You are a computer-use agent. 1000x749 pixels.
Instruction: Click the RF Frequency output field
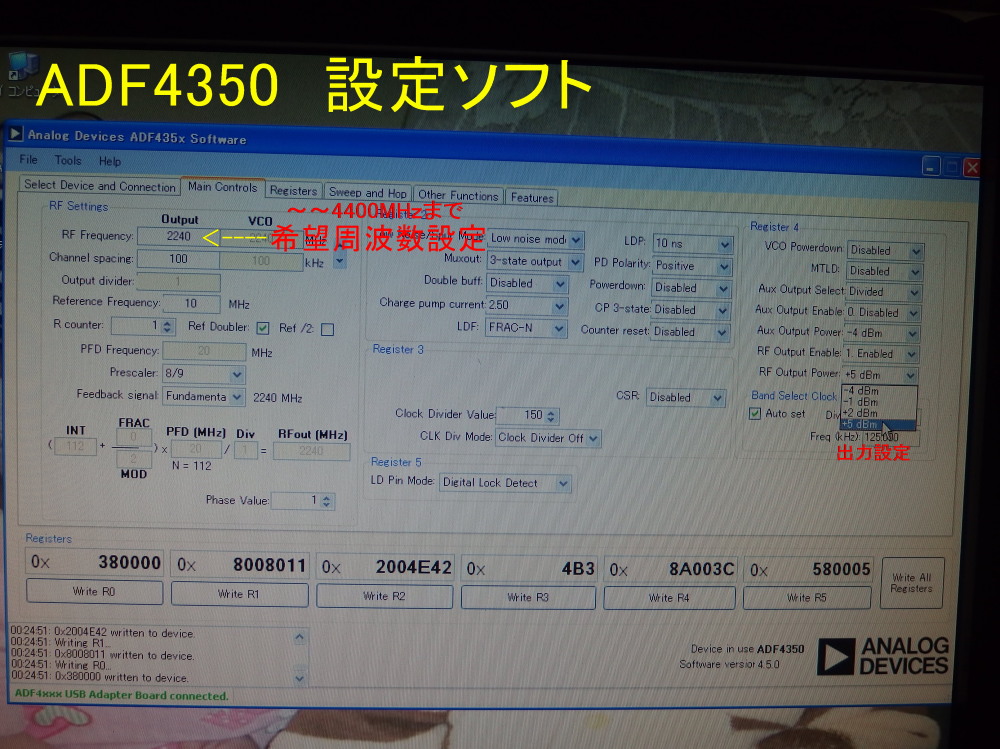point(179,236)
